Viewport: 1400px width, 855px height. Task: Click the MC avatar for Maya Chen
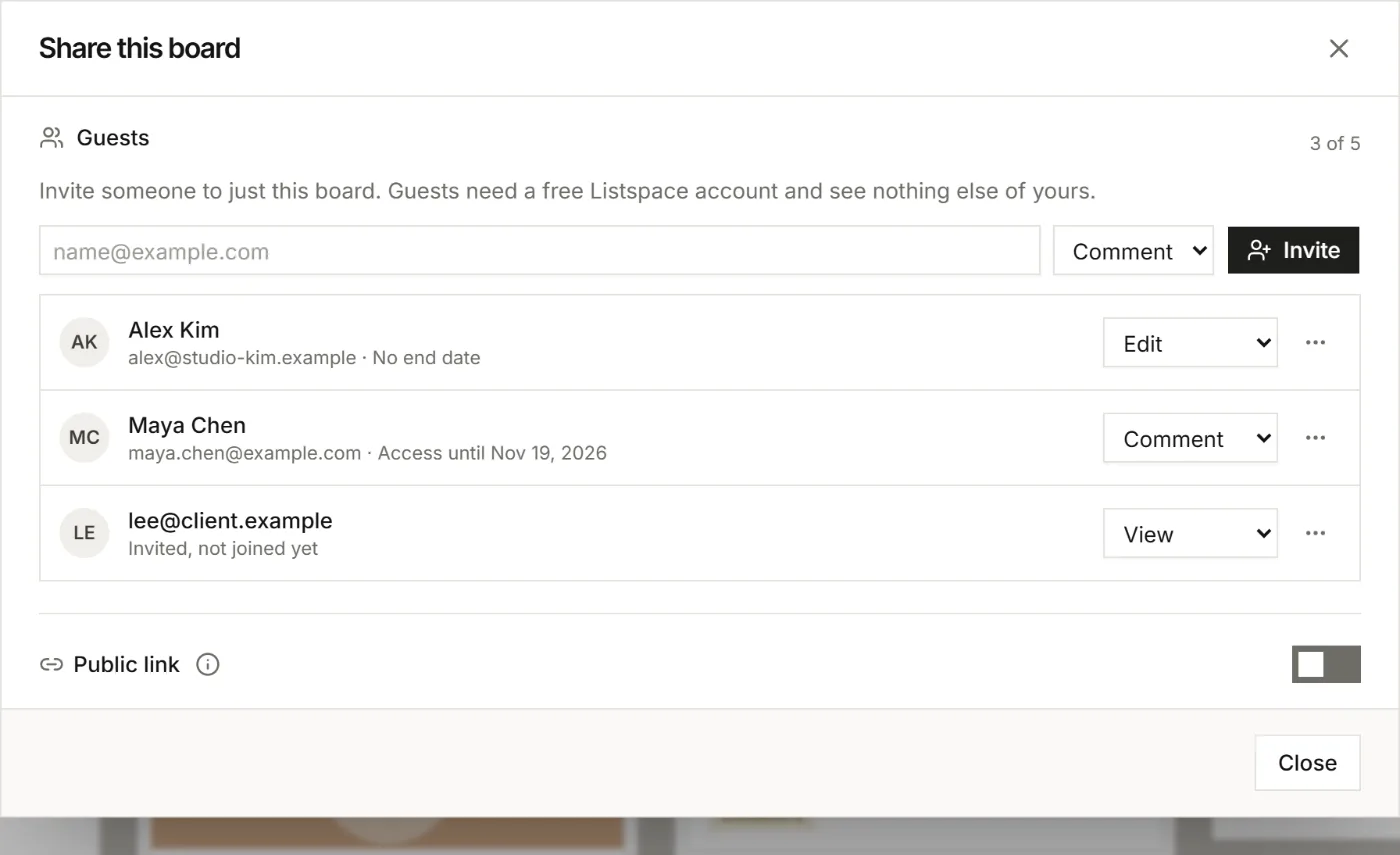84,438
